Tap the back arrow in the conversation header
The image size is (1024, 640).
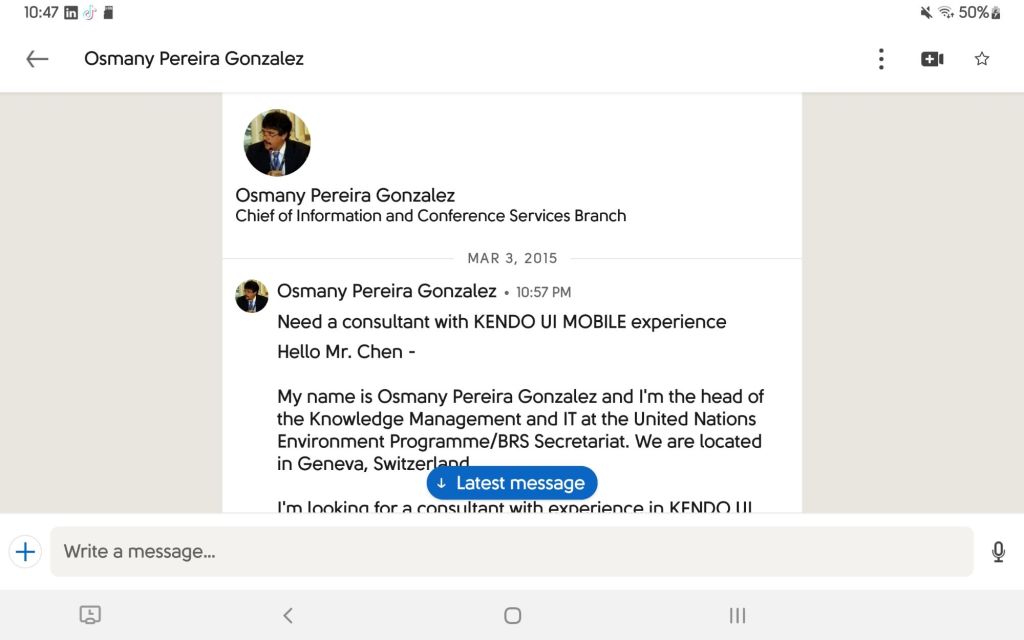point(37,59)
